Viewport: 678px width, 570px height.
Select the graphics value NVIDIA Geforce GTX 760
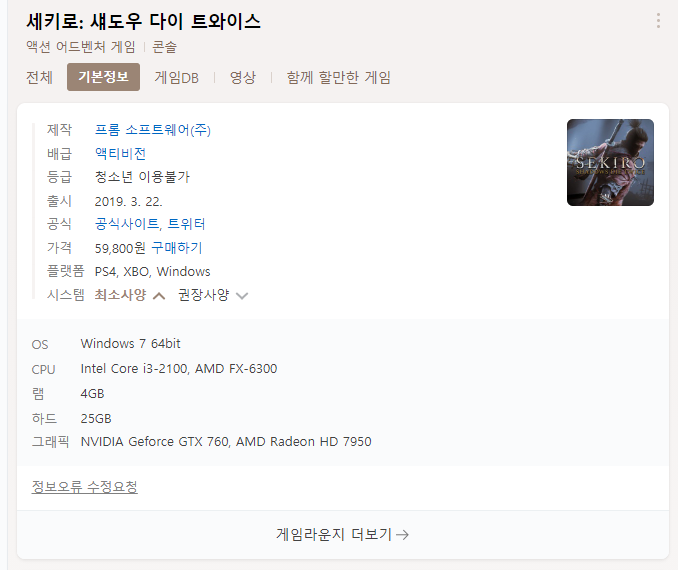pyautogui.click(x=155, y=442)
